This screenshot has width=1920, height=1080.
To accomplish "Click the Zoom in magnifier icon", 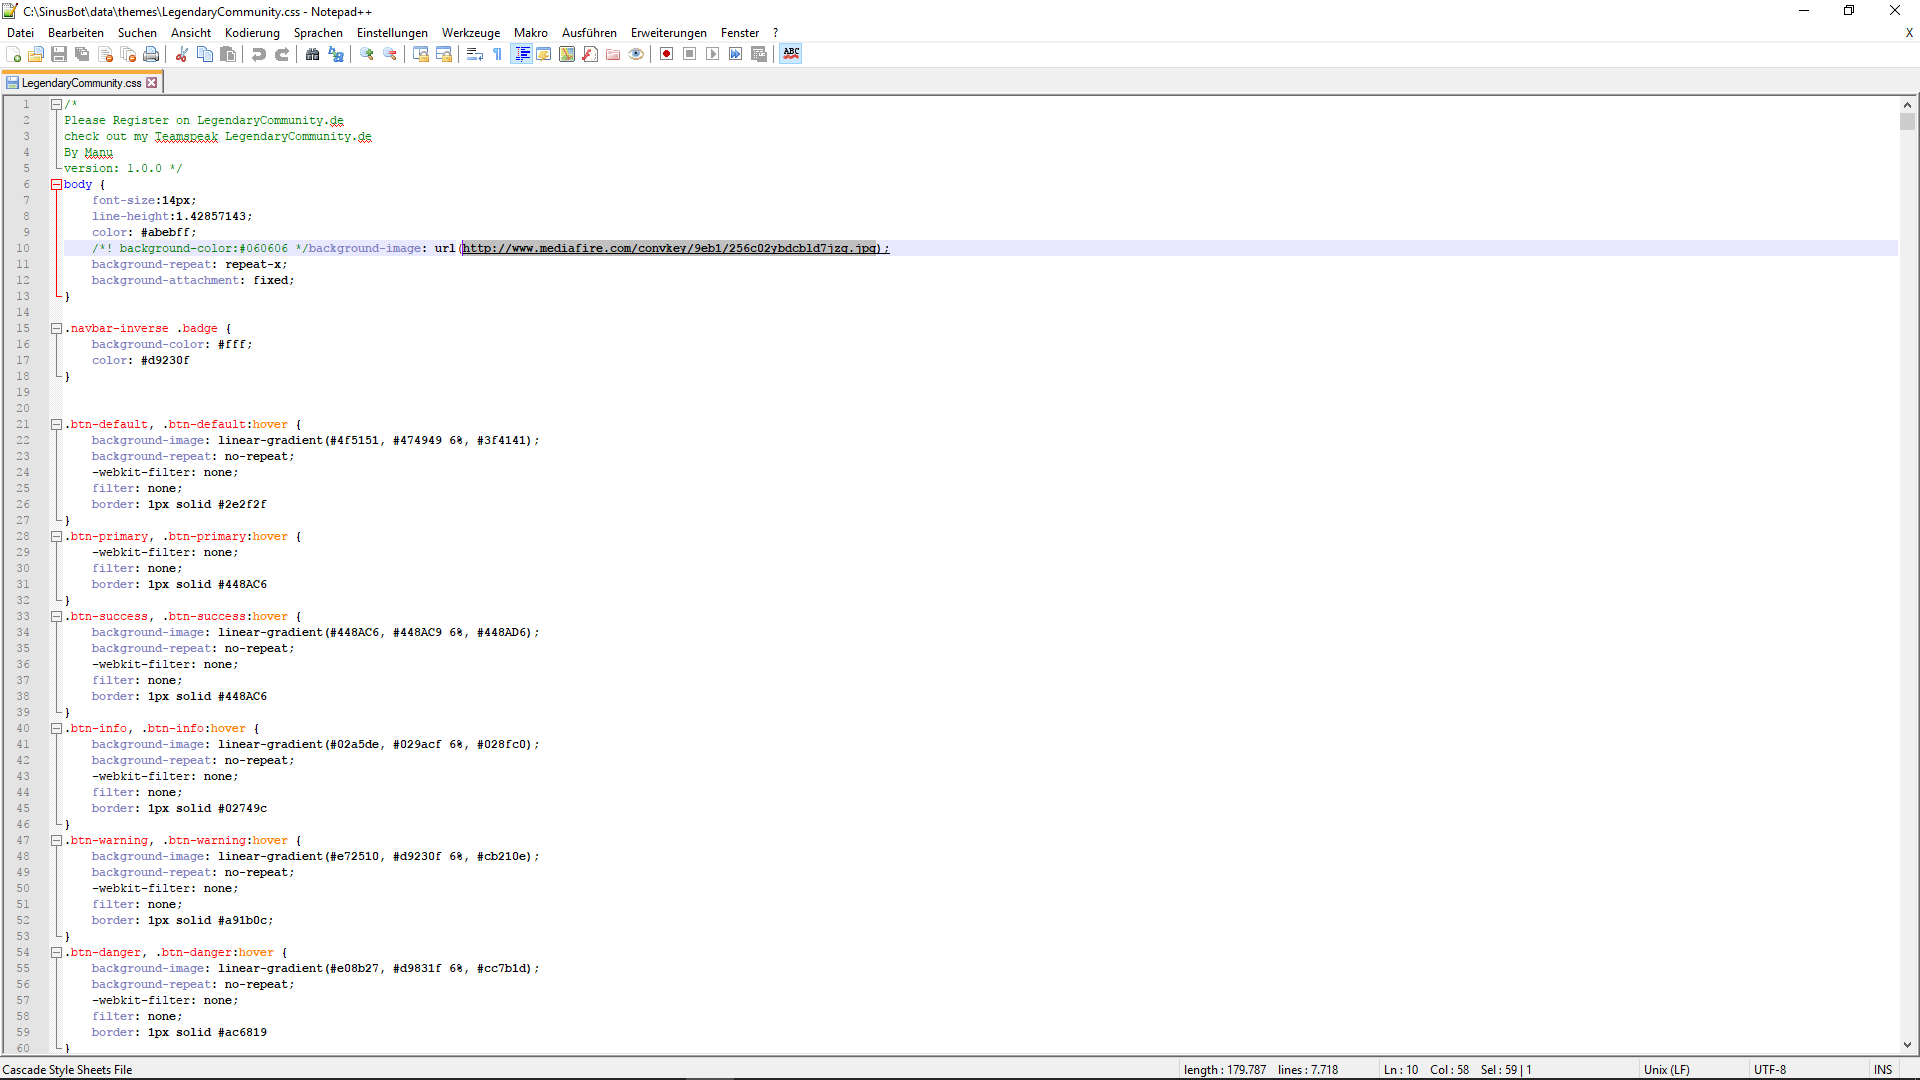I will (x=367, y=54).
